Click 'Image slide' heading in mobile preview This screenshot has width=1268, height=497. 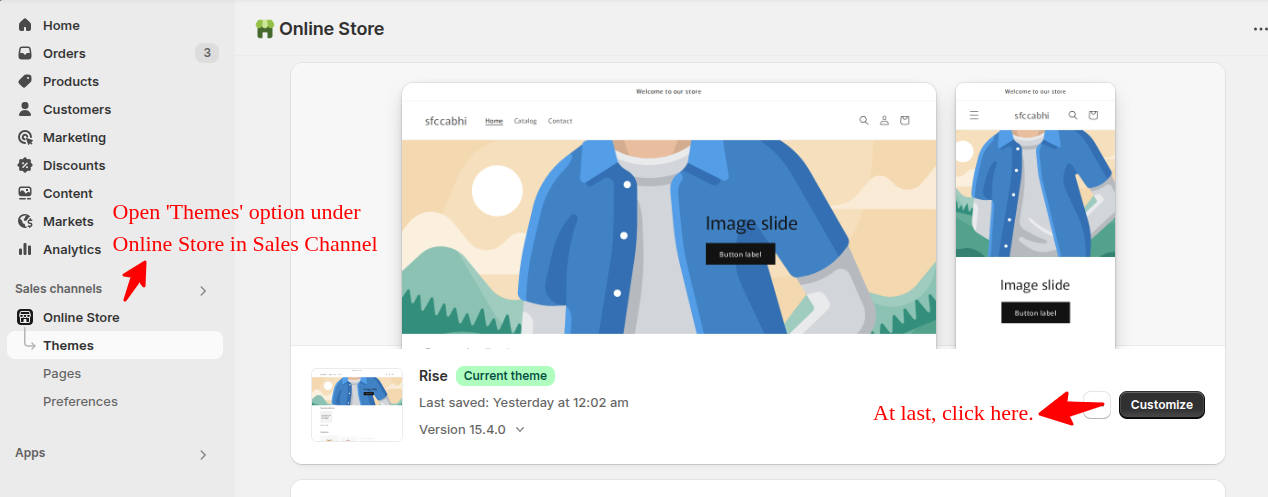(x=1035, y=285)
